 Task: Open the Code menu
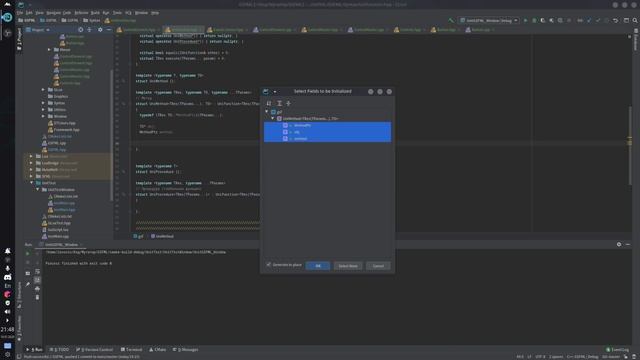(67, 13)
